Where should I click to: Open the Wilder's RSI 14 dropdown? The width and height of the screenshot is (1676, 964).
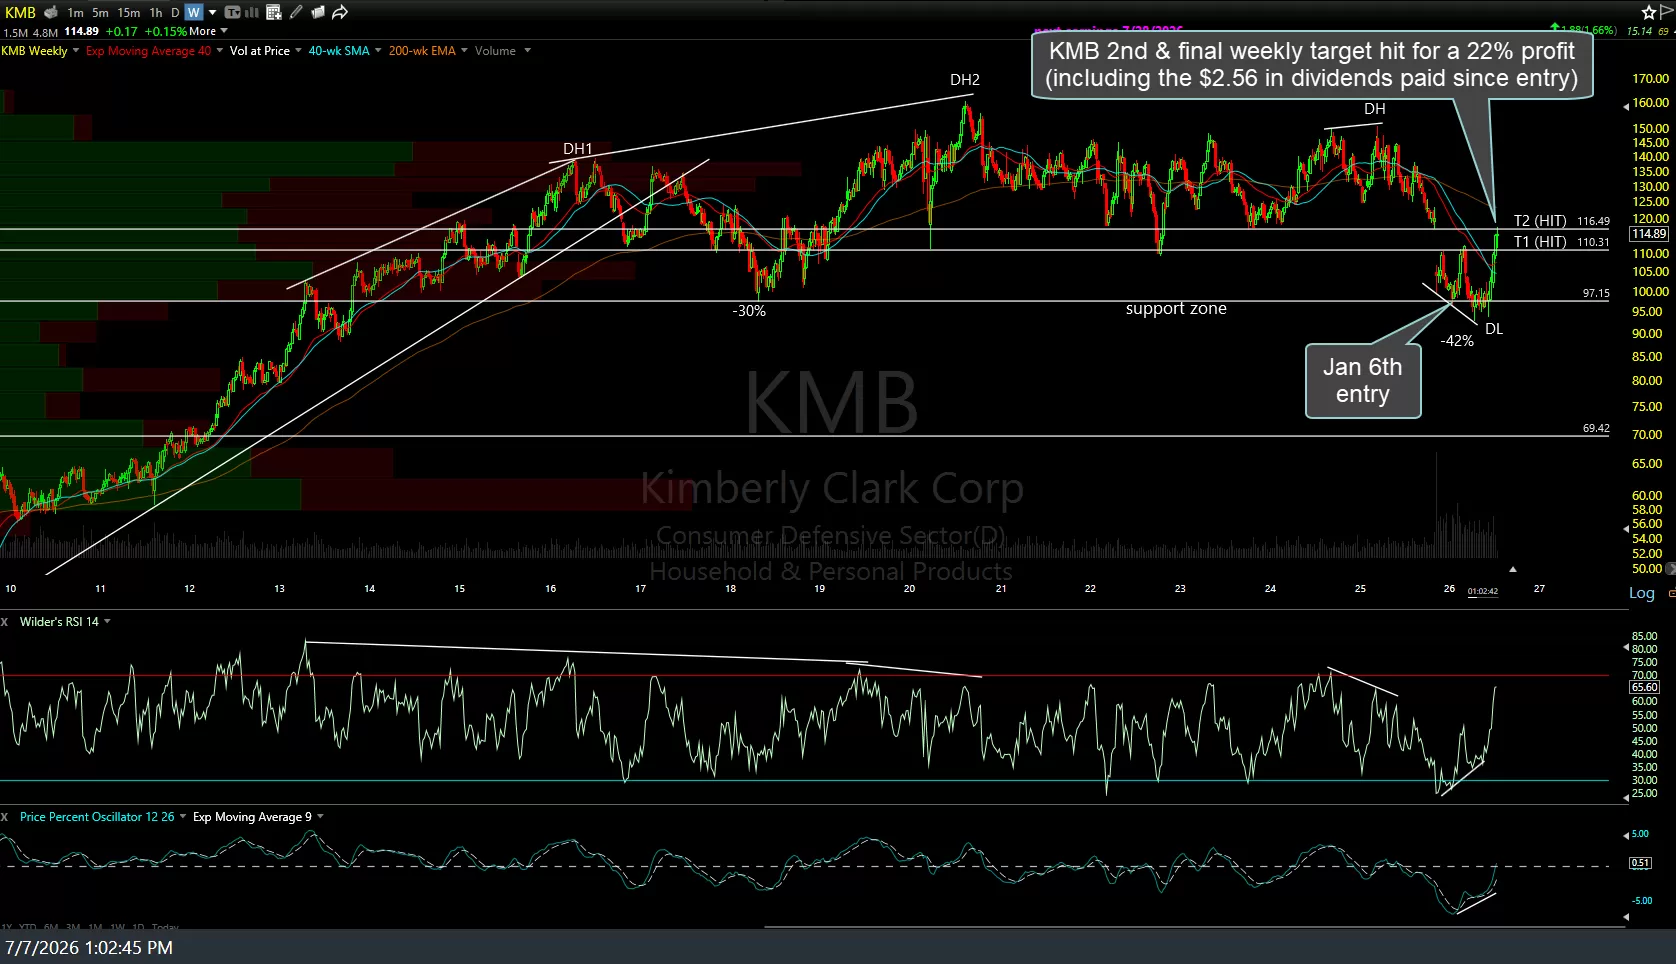click(x=107, y=622)
